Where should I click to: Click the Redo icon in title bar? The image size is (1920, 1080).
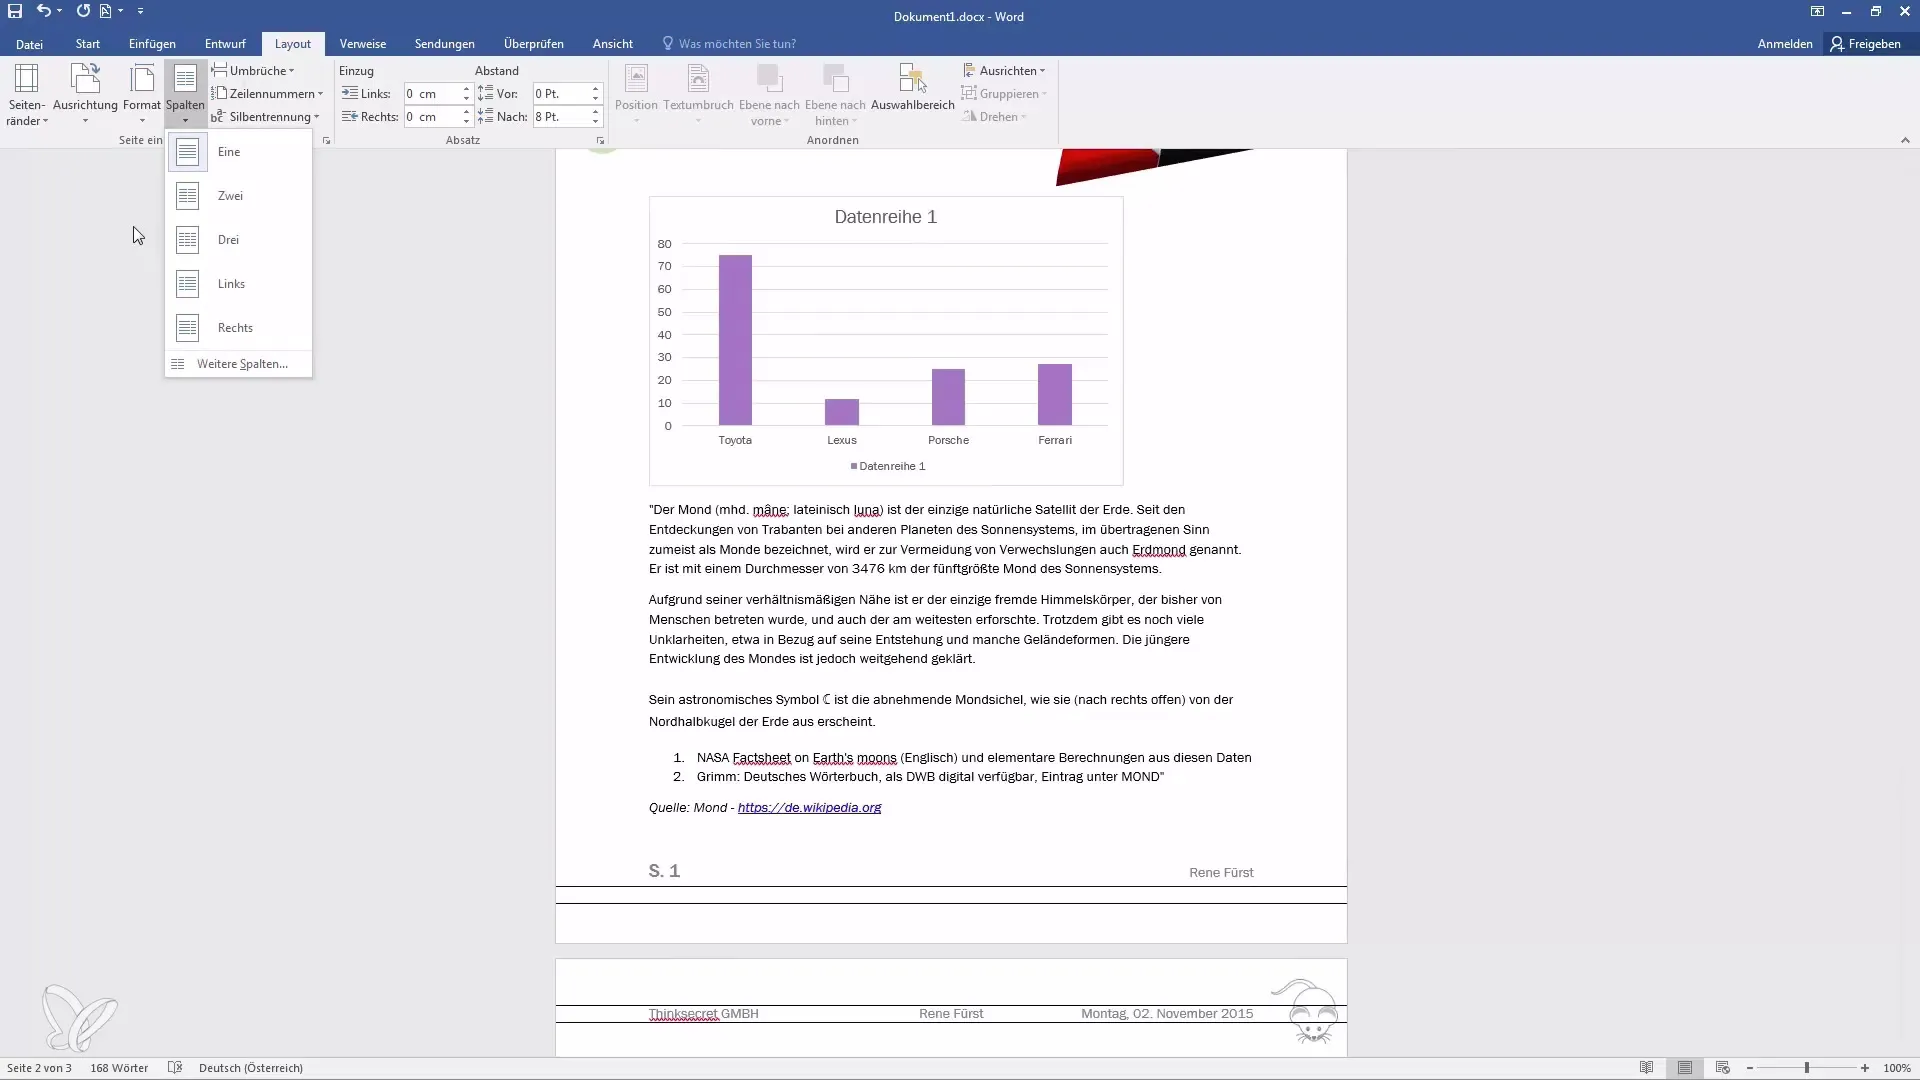coord(83,11)
